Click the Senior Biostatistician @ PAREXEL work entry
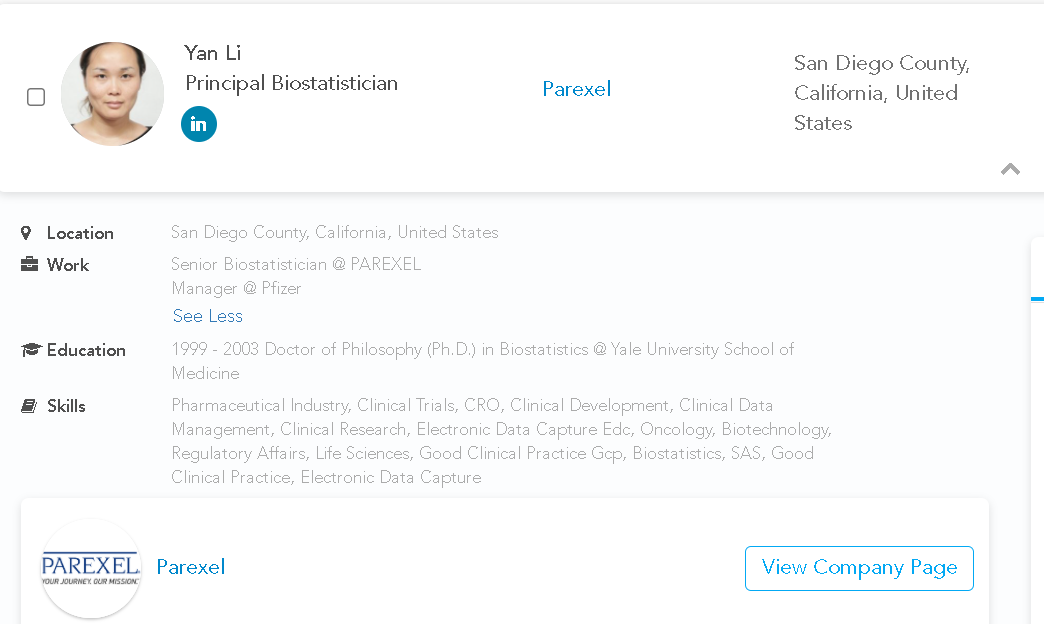Viewport: 1044px width, 624px height. coord(296,264)
